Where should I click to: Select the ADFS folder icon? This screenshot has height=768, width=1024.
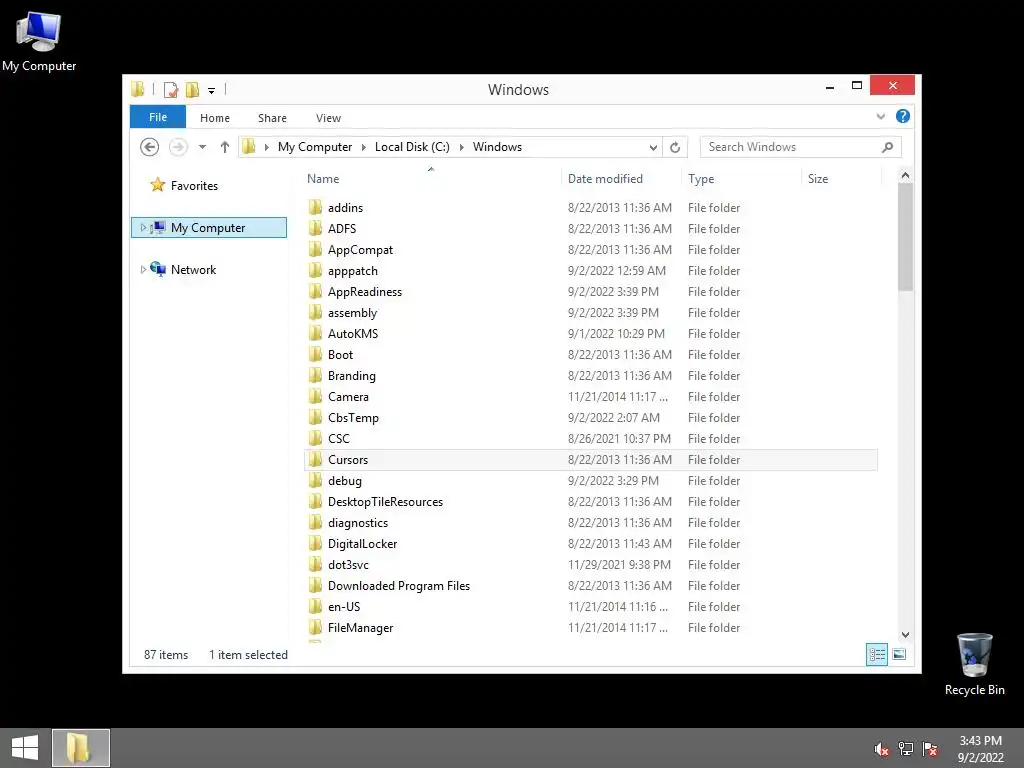315,228
